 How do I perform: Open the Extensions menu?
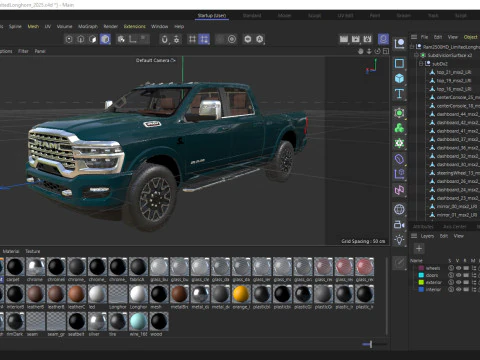(135, 26)
